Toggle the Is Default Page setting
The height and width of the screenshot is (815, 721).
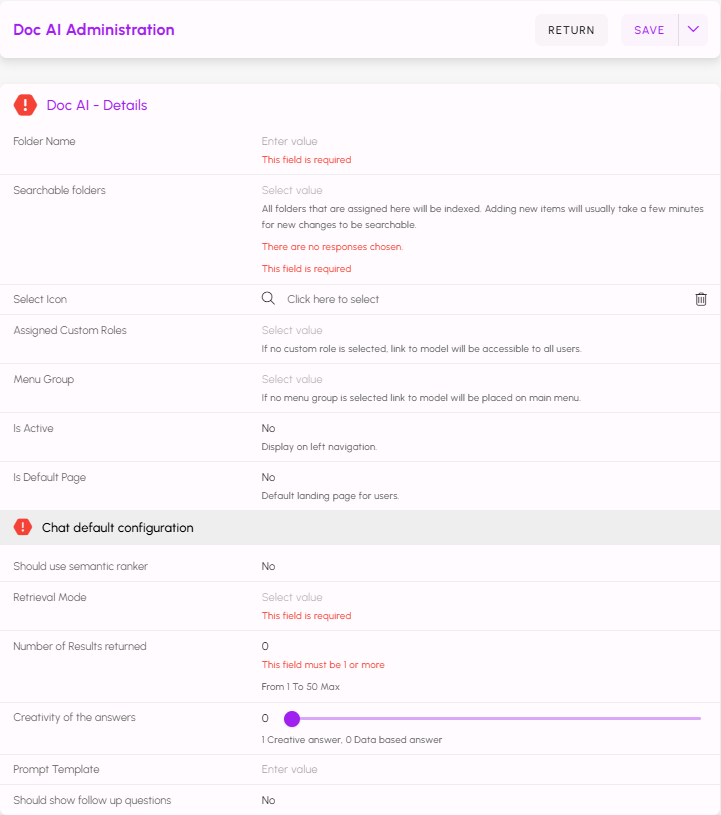269,477
